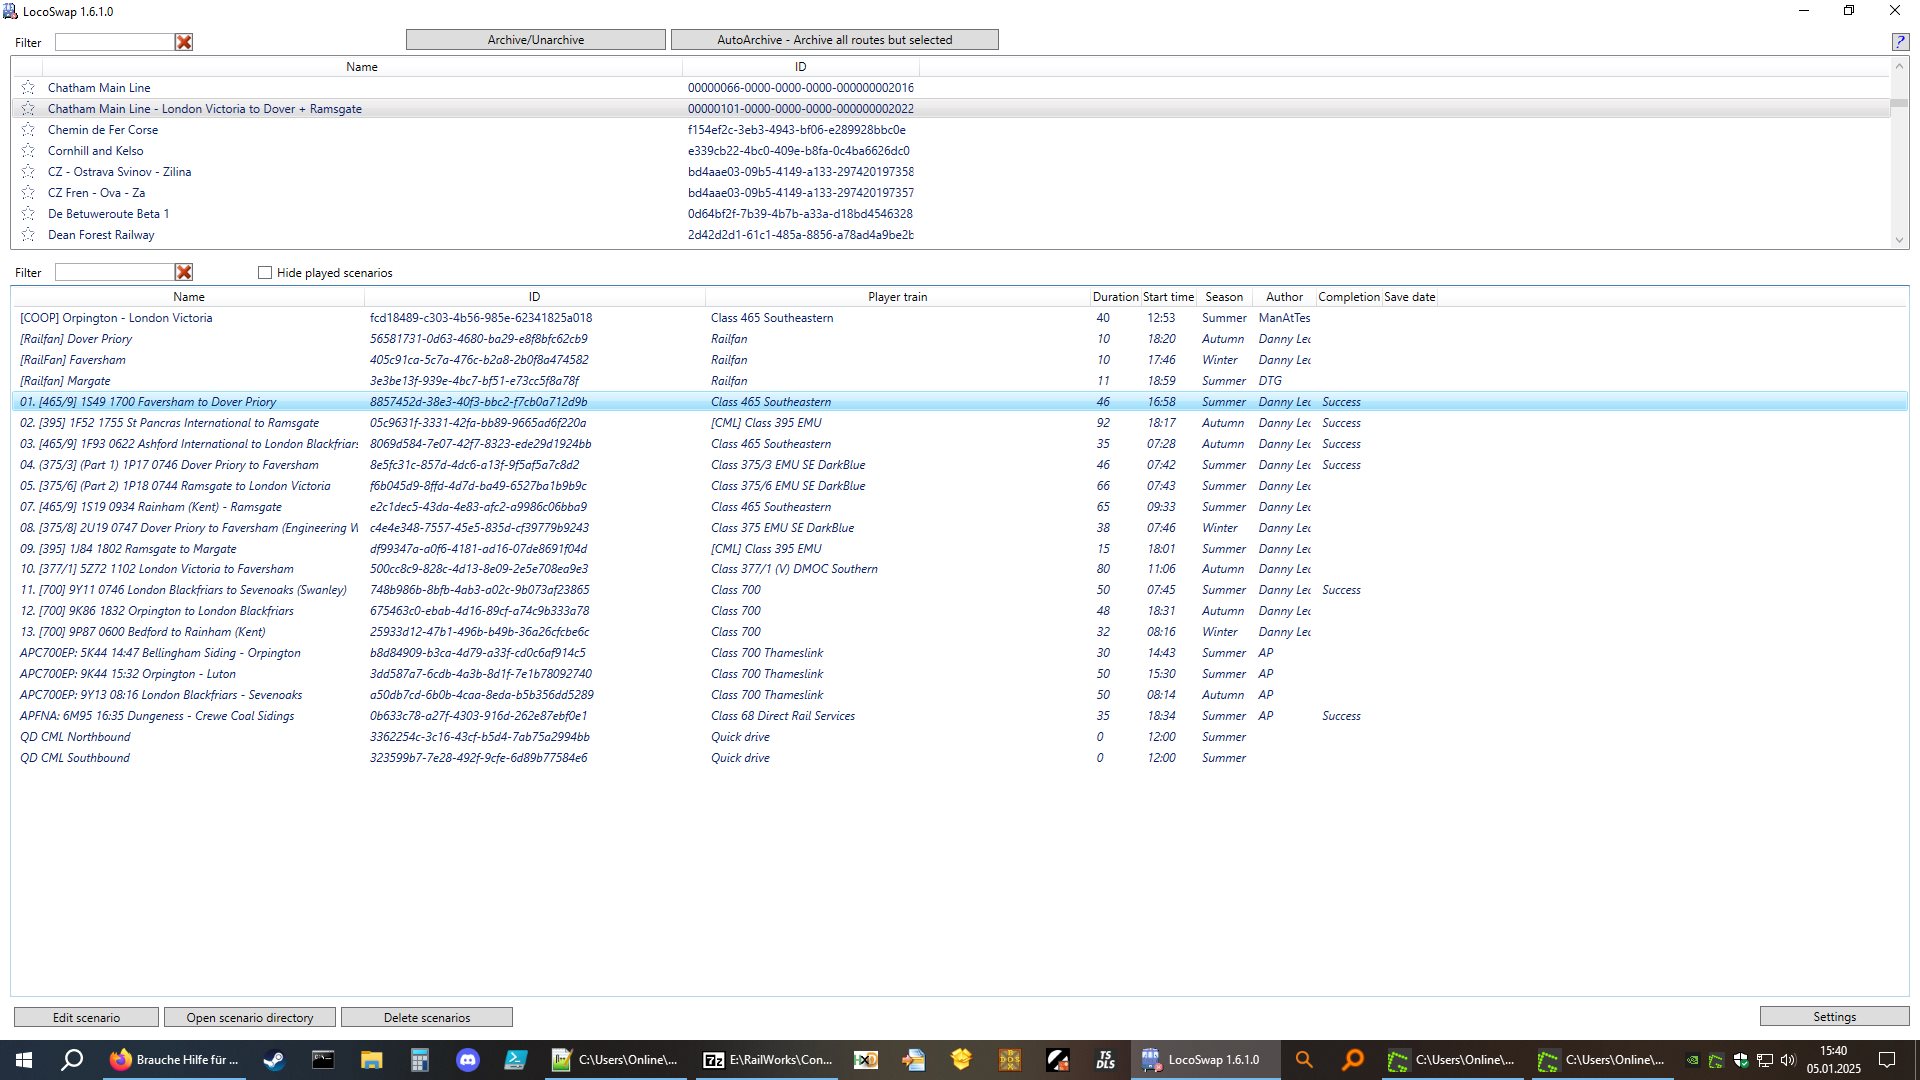The height and width of the screenshot is (1080, 1920).
Task: Enable Hide played scenarios checkbox
Action: point(265,273)
